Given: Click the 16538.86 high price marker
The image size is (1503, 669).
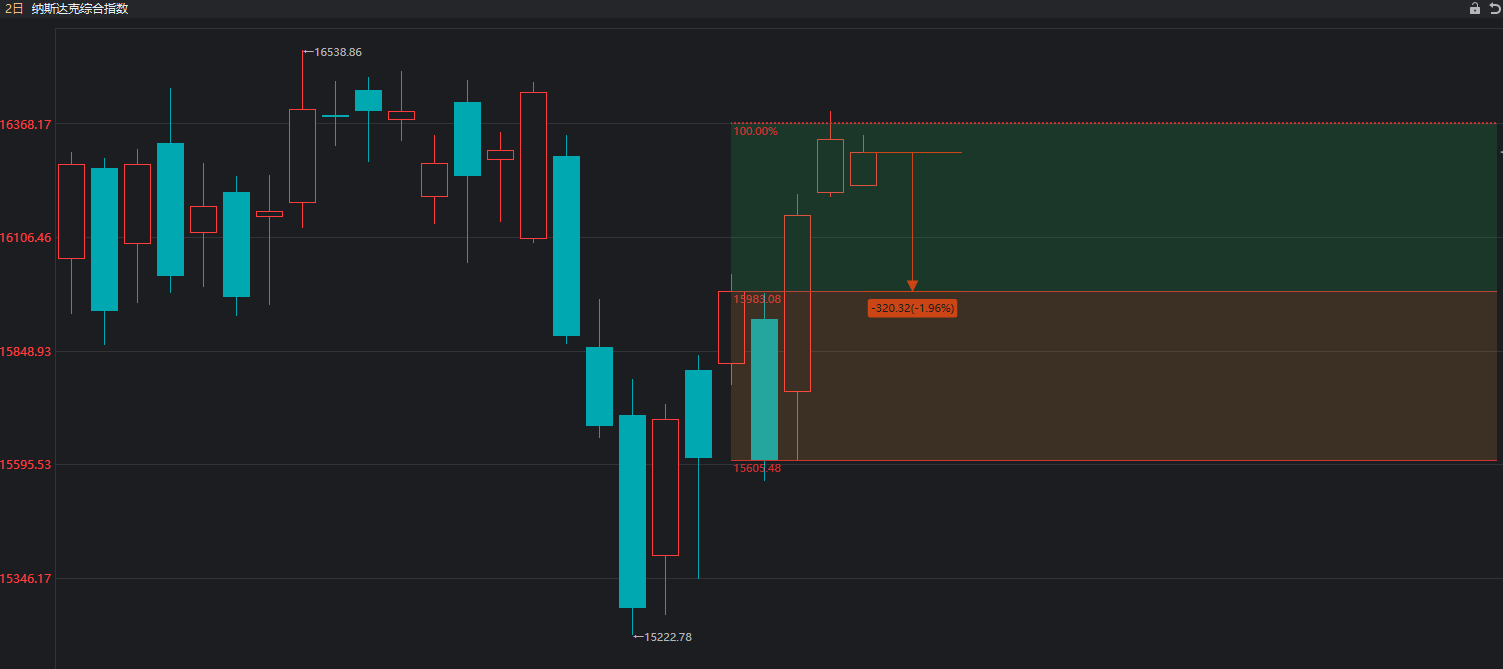Looking at the screenshot, I should pyautogui.click(x=337, y=51).
